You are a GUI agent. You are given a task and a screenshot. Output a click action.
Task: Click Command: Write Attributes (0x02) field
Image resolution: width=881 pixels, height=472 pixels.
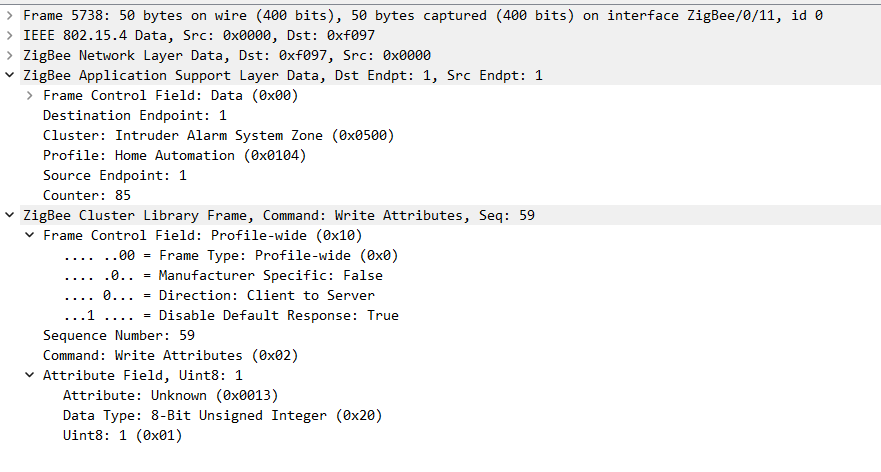[162, 355]
